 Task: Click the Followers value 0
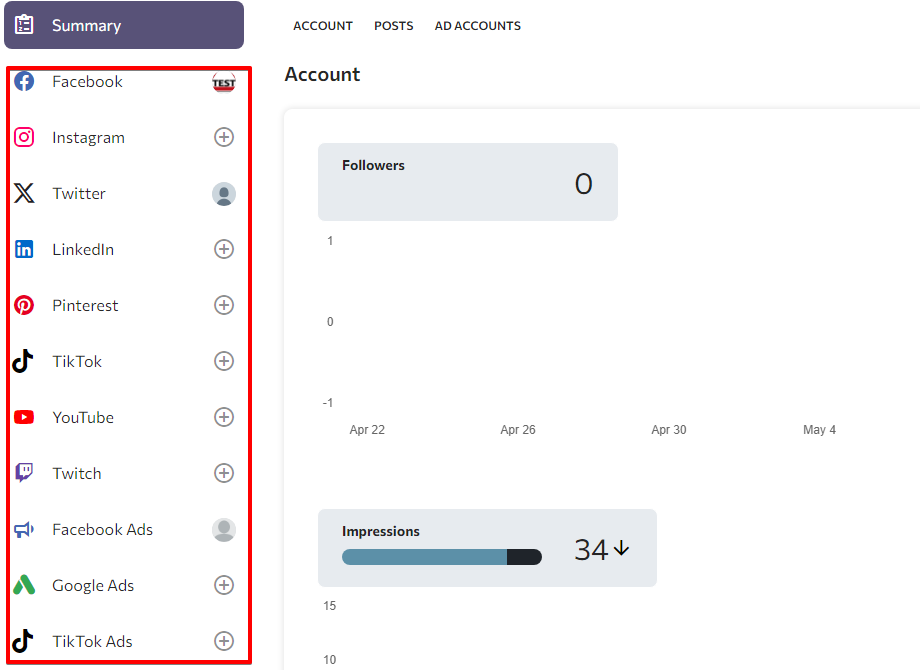584,184
